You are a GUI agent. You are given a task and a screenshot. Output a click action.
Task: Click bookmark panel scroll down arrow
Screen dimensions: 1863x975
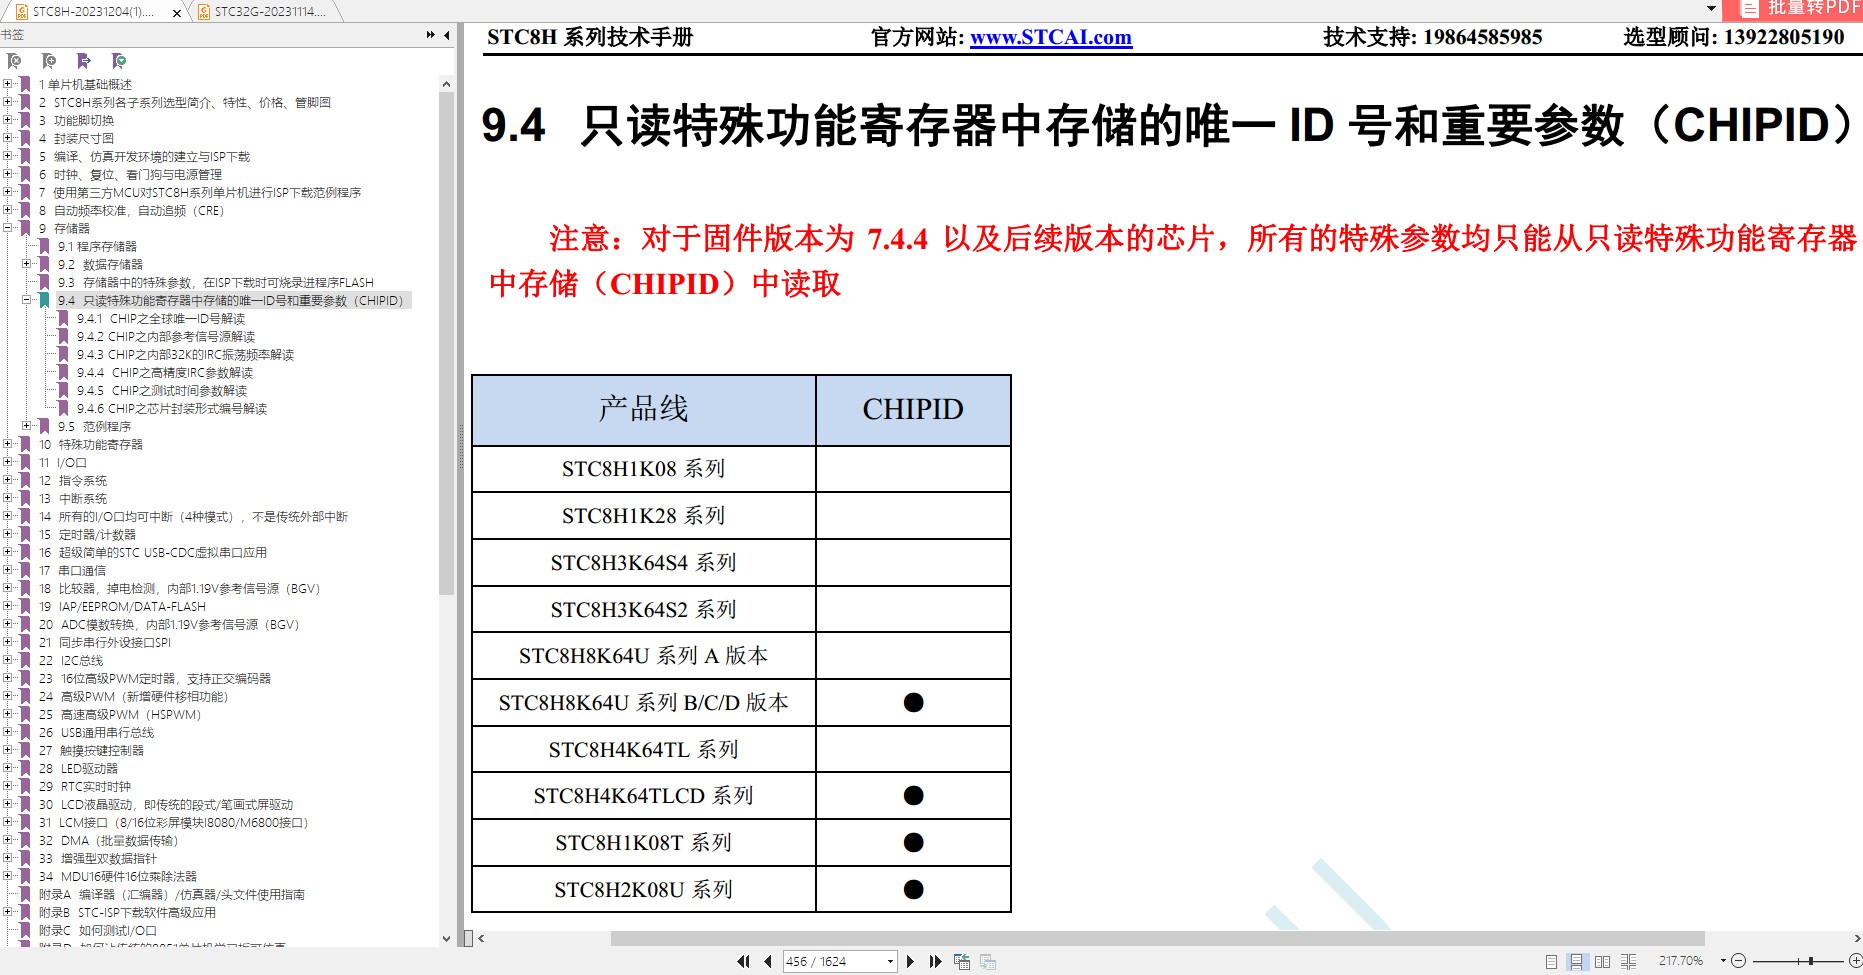(446, 938)
